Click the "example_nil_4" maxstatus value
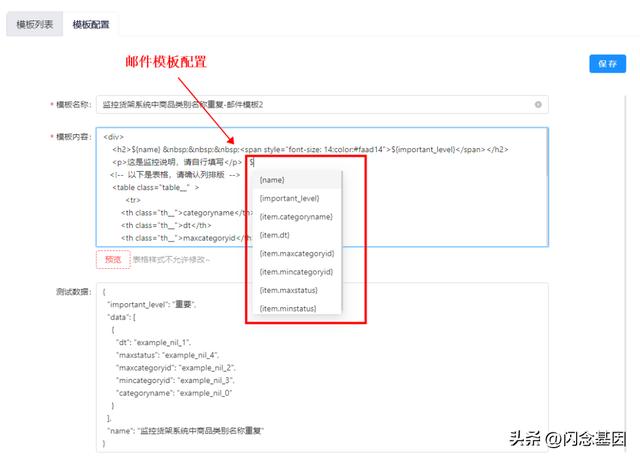The image size is (640, 460). (190, 355)
